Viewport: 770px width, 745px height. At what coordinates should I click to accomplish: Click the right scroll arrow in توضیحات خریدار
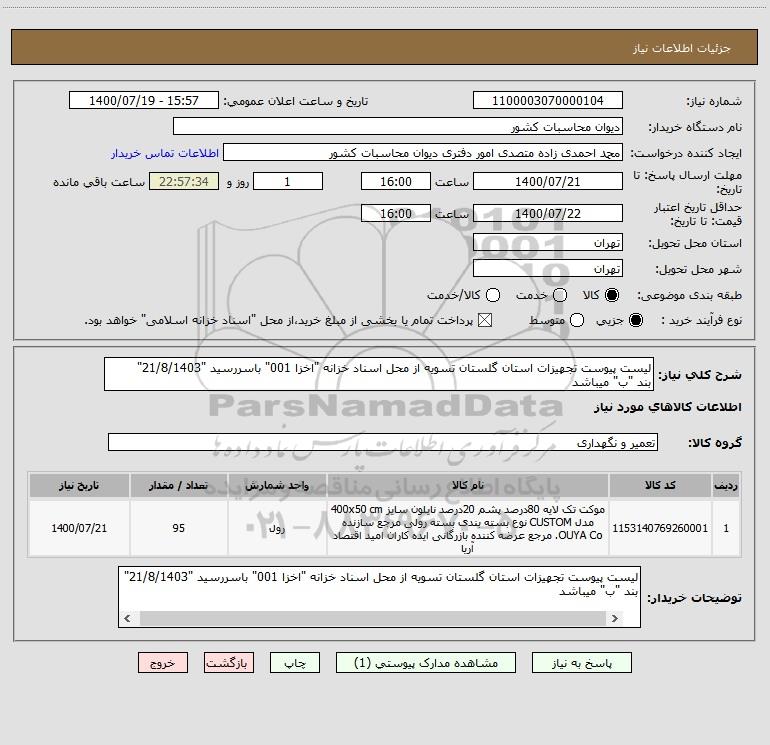pyautogui.click(x=614, y=618)
